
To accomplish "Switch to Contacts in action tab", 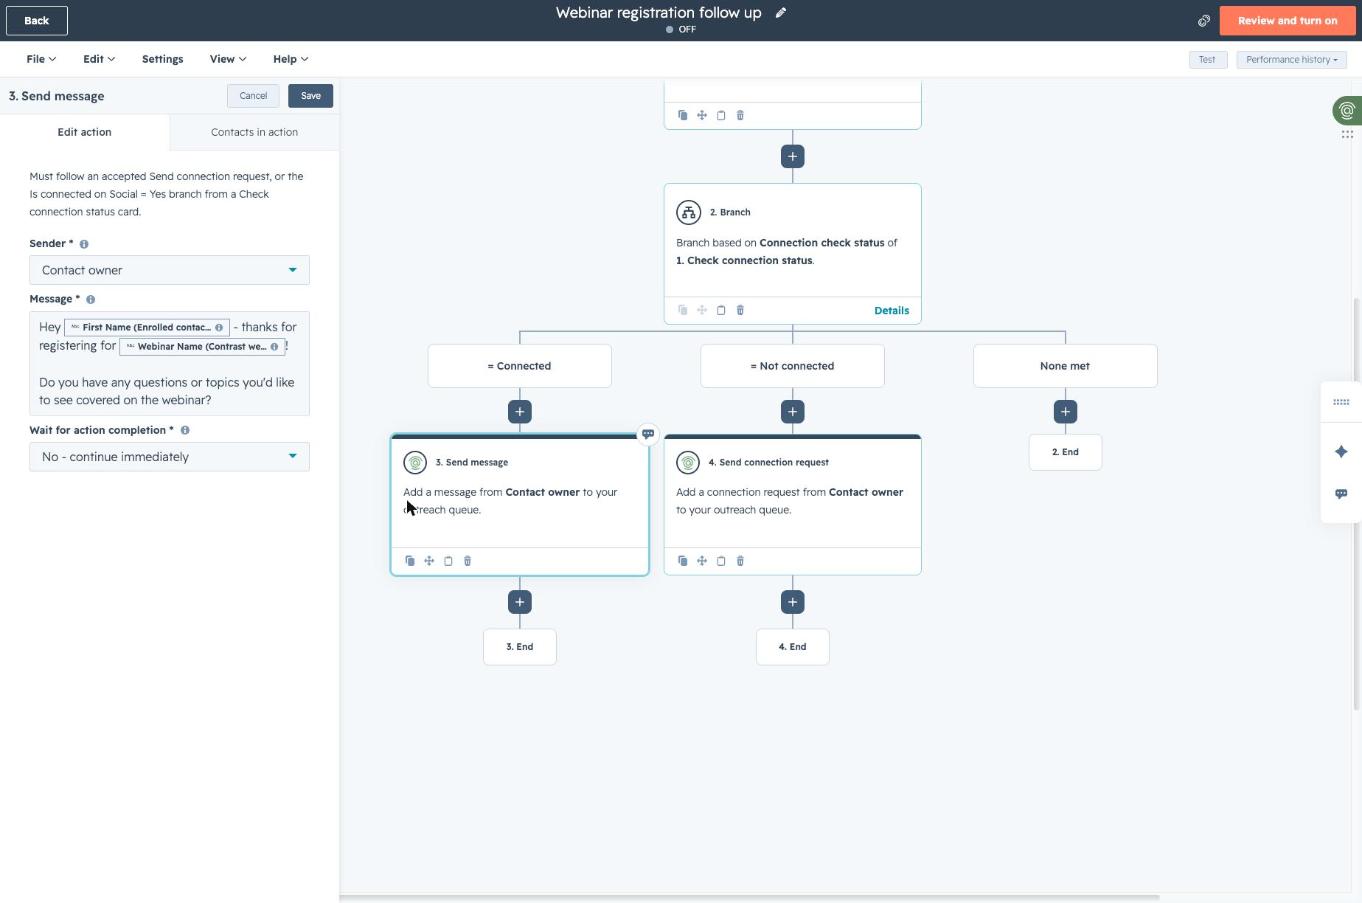I will coord(254,132).
